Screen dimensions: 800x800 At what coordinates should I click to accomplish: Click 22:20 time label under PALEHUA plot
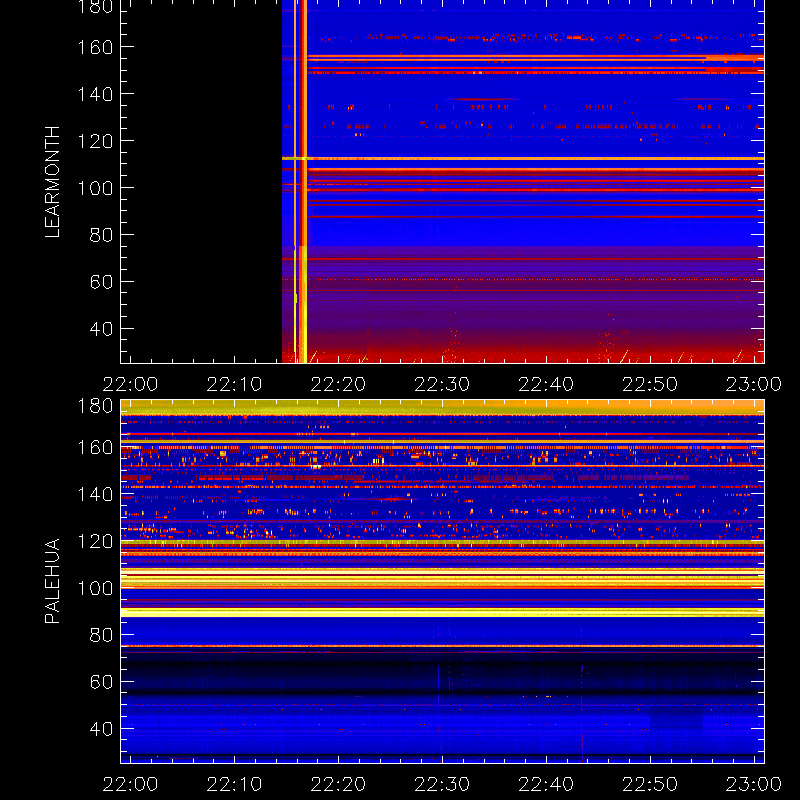pyautogui.click(x=338, y=784)
